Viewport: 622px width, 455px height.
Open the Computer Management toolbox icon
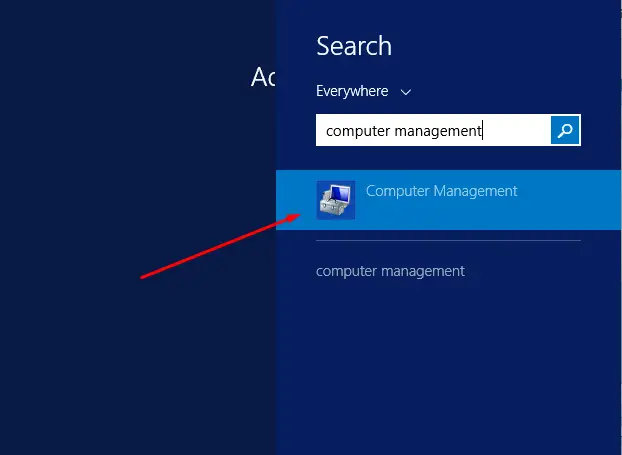pyautogui.click(x=336, y=200)
